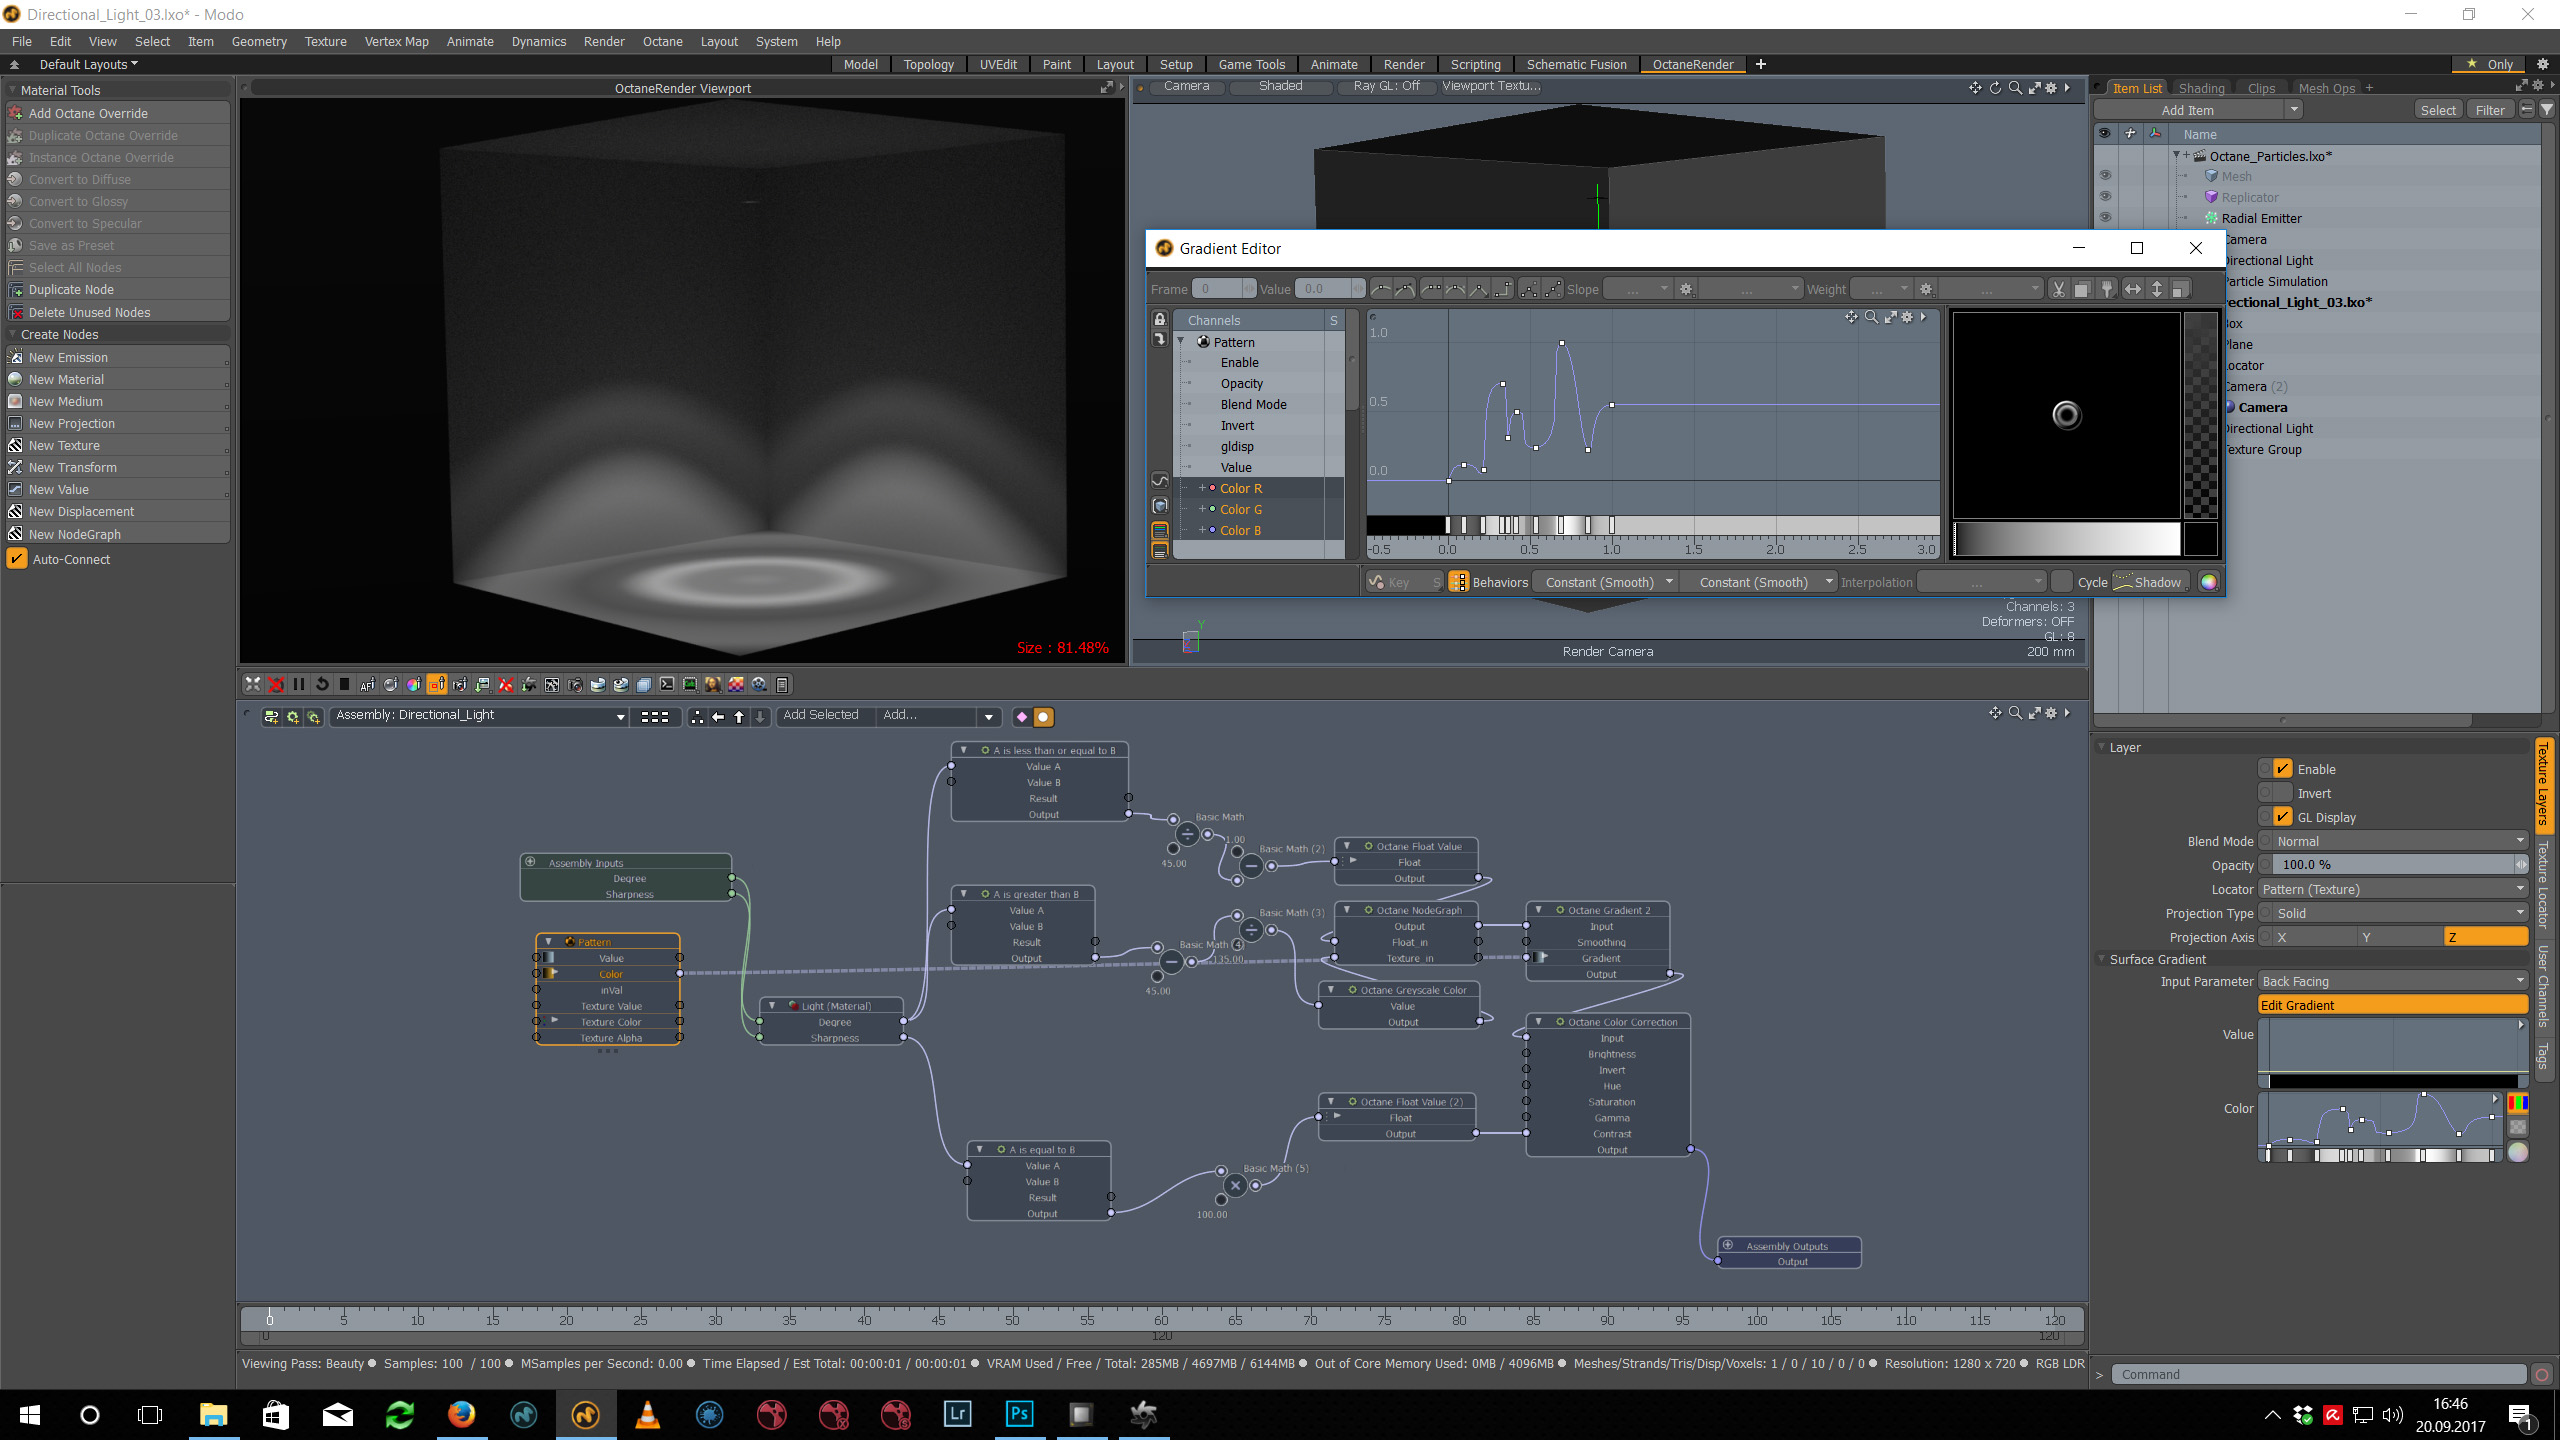2560x1440 pixels.
Task: Click New Displacement in Create Nodes
Action: pyautogui.click(x=81, y=511)
